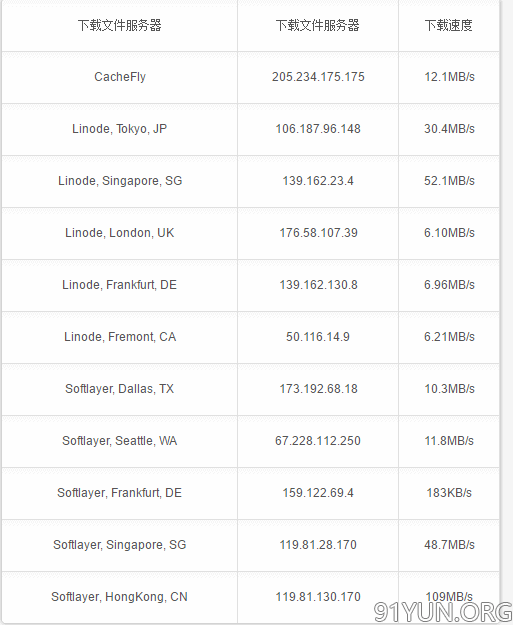
Task: Select Linode, Frankfurt, DE entry
Action: pos(120,285)
